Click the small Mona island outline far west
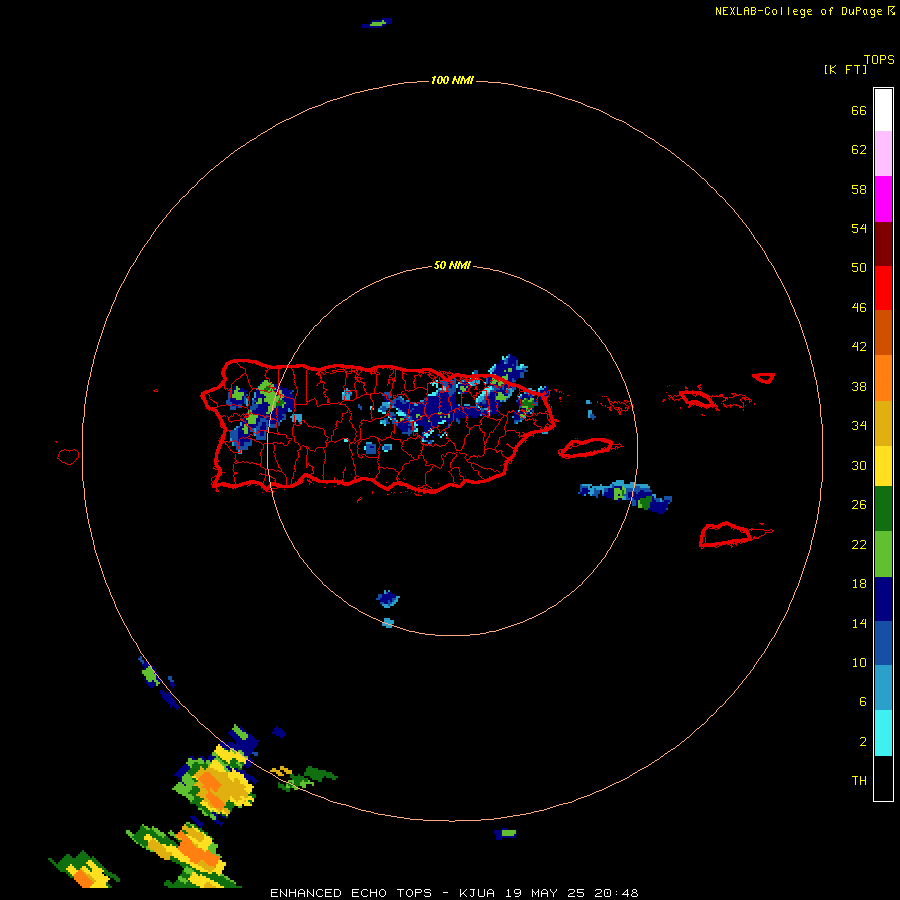900x900 pixels. (68, 456)
